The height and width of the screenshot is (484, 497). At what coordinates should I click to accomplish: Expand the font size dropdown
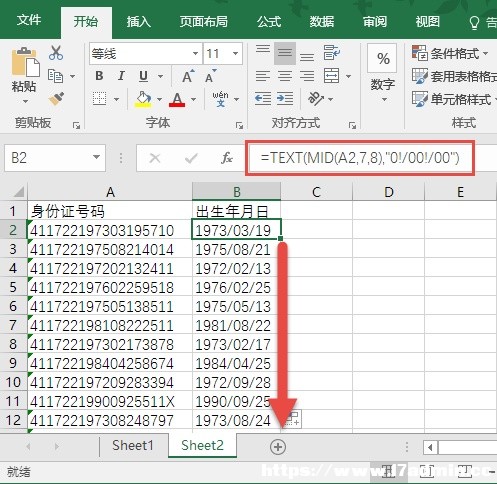tap(235, 53)
